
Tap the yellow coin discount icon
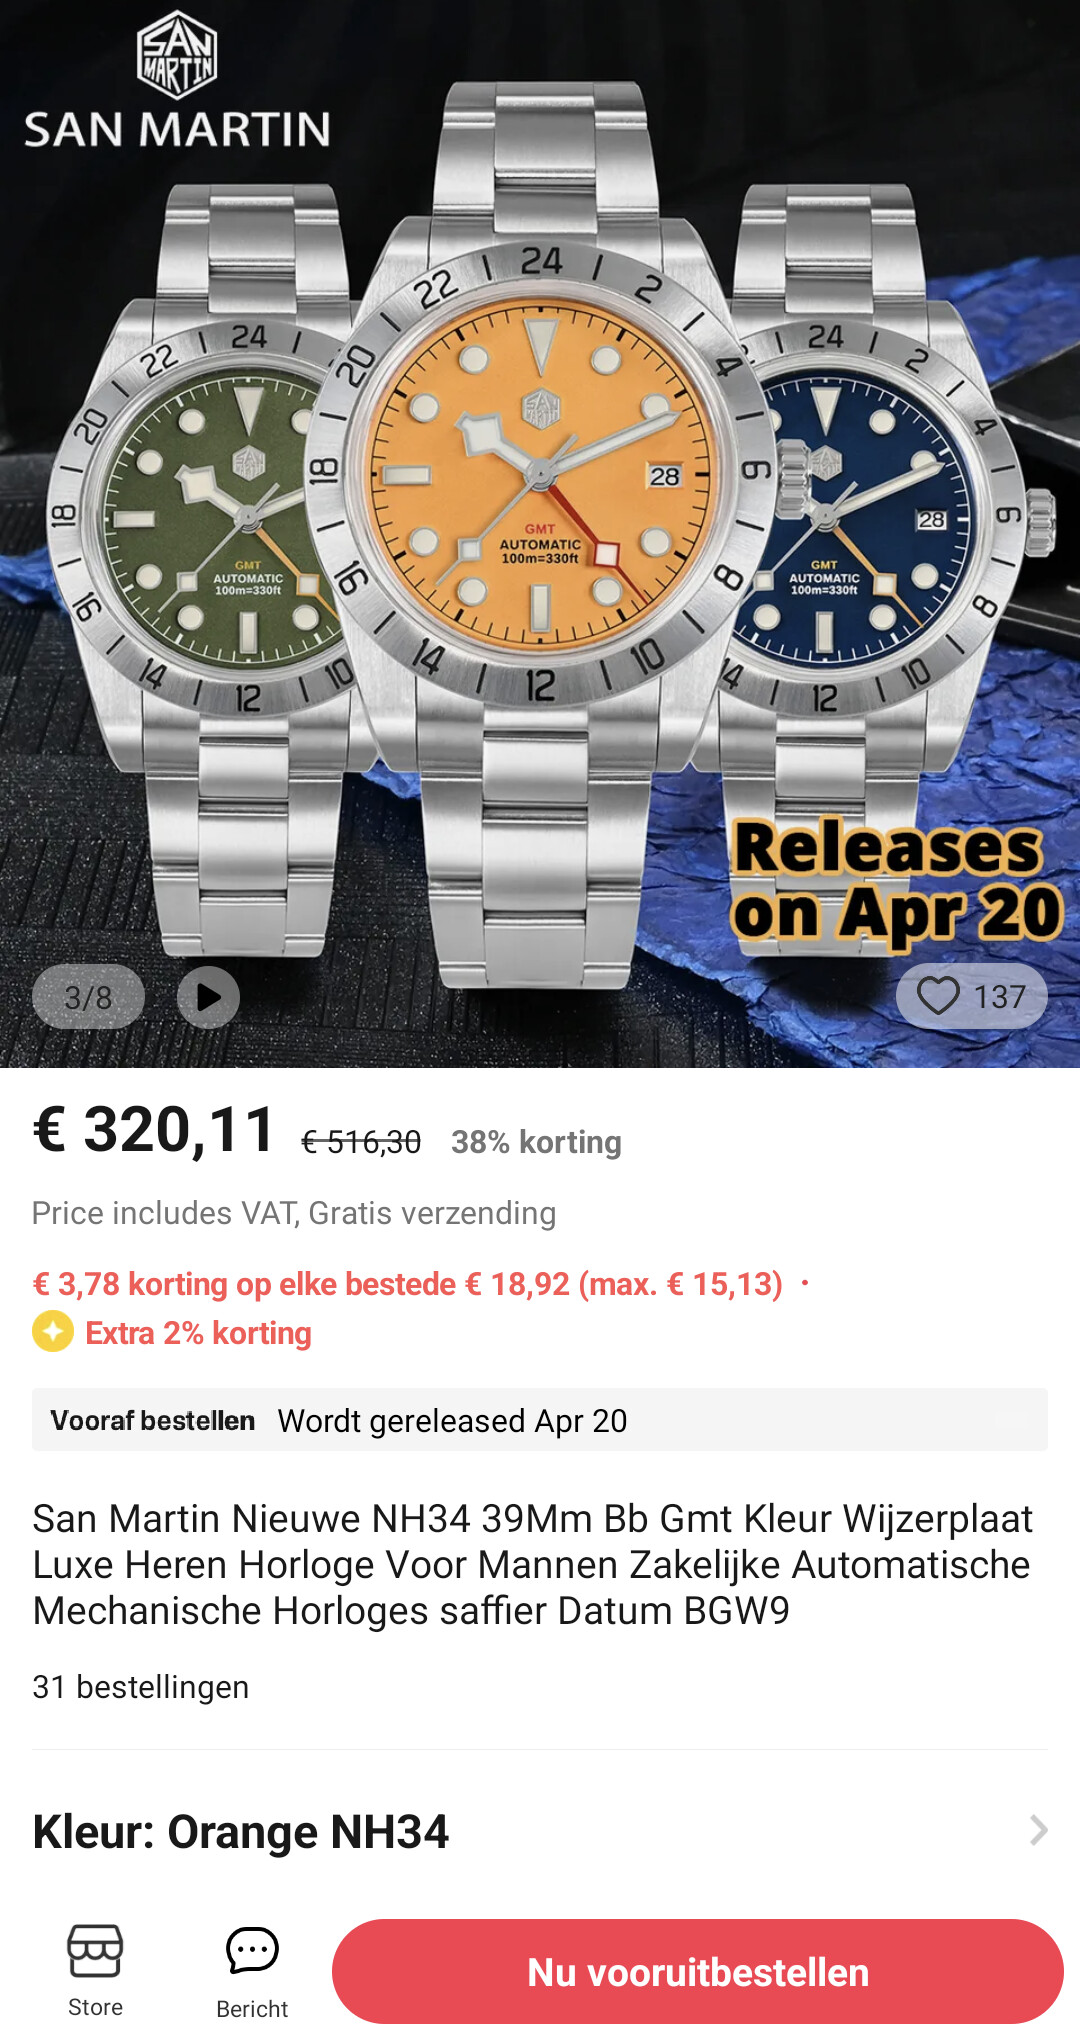coord(53,1332)
